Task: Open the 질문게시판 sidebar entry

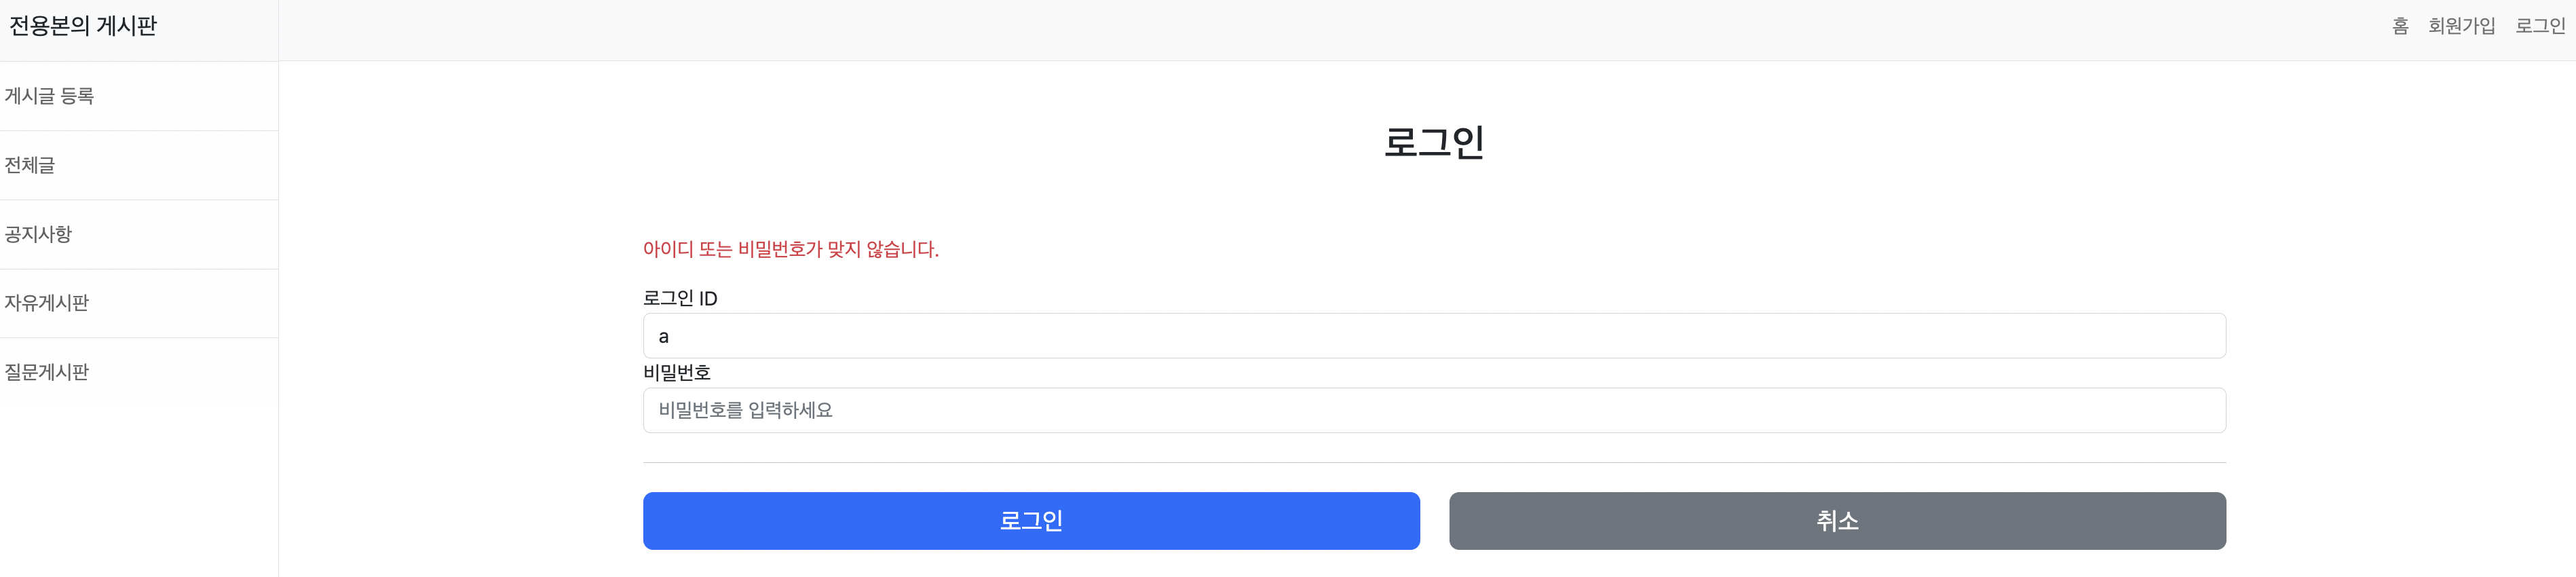Action: [x=139, y=372]
